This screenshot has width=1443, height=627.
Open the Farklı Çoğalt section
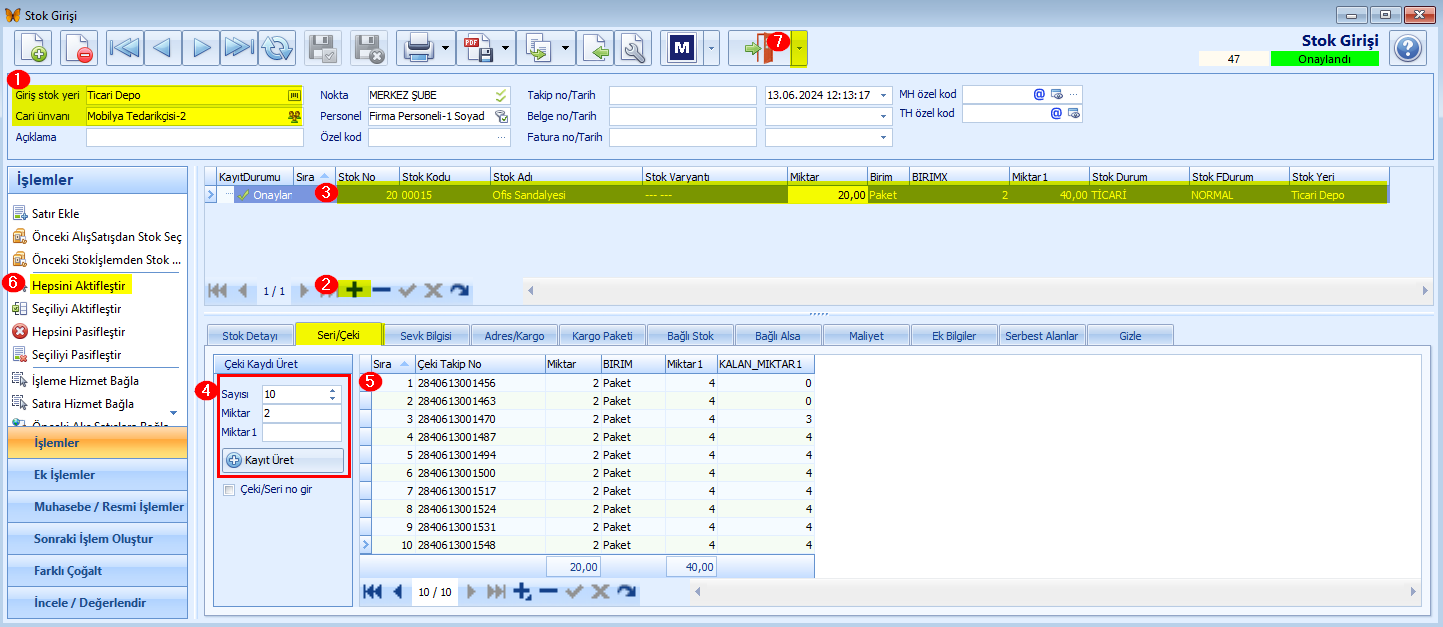tap(97, 571)
